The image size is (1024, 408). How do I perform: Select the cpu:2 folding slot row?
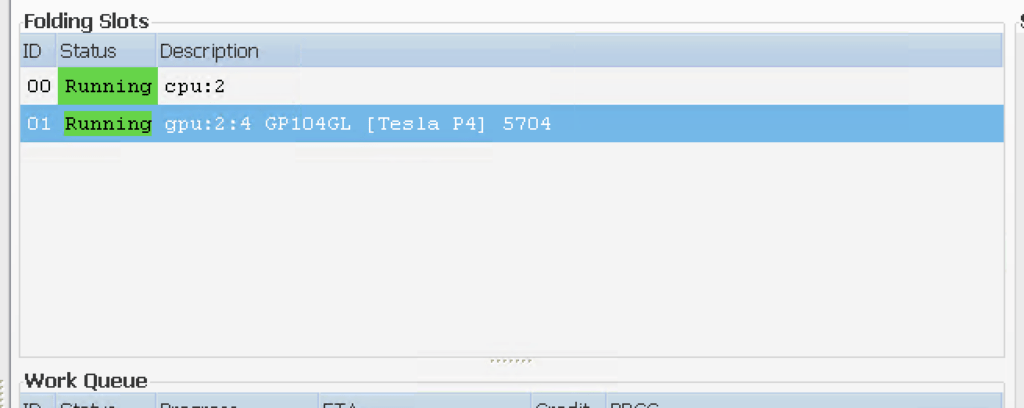pyautogui.click(x=511, y=86)
